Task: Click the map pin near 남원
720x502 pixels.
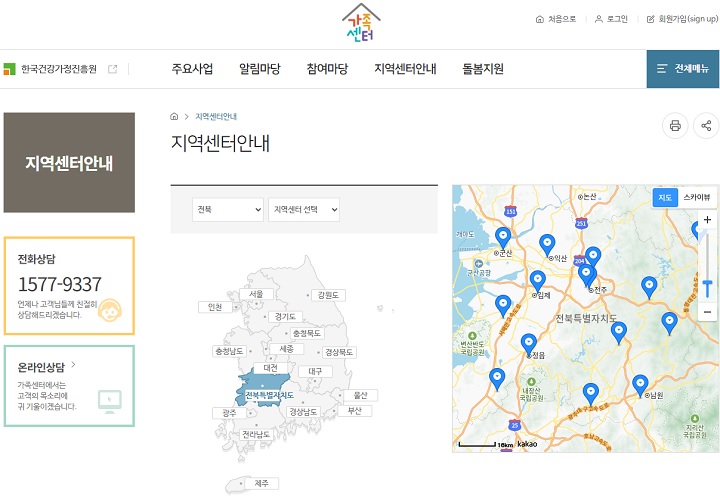Action: (640, 385)
